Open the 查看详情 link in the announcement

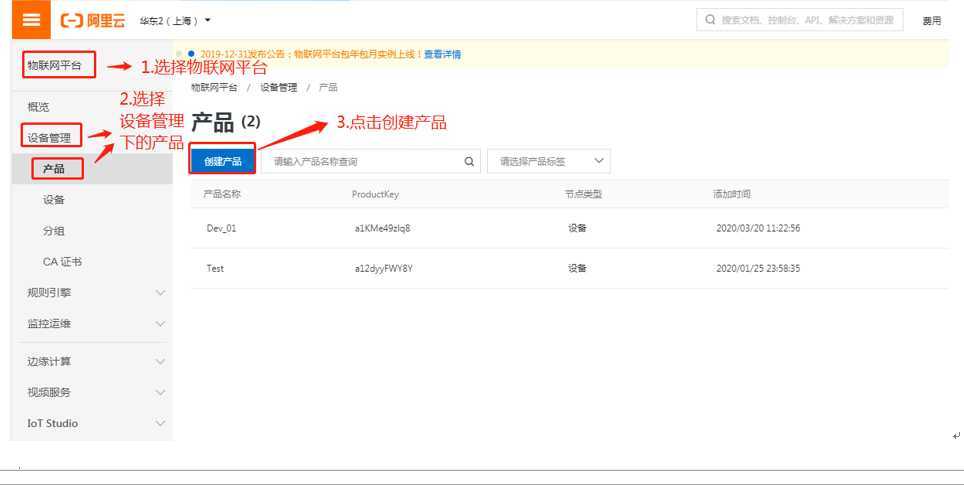443,54
